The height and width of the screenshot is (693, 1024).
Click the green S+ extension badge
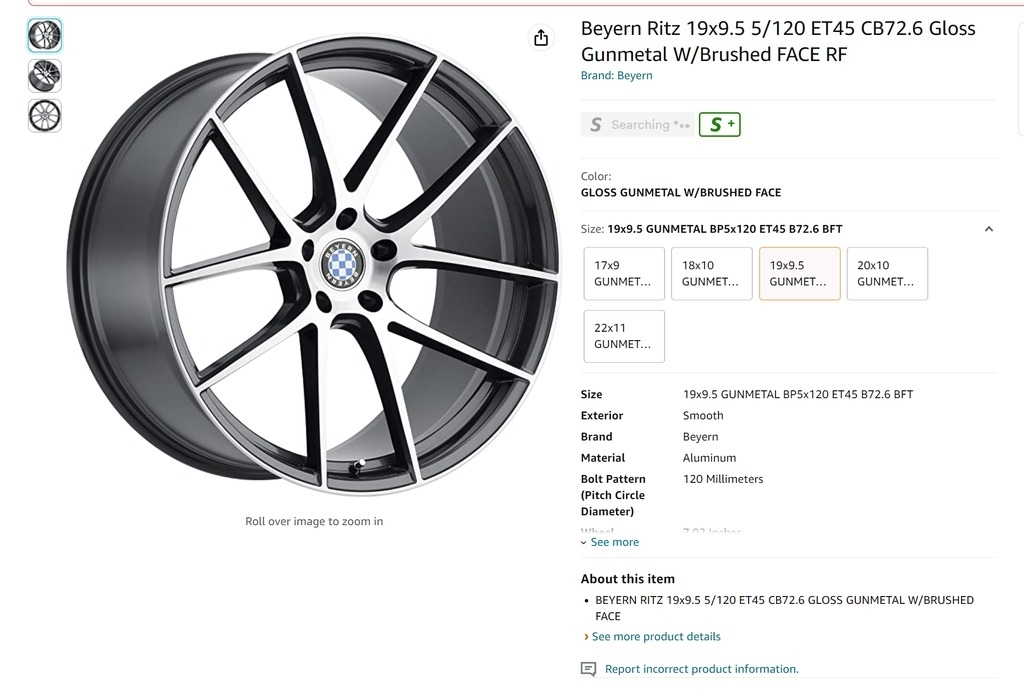719,125
